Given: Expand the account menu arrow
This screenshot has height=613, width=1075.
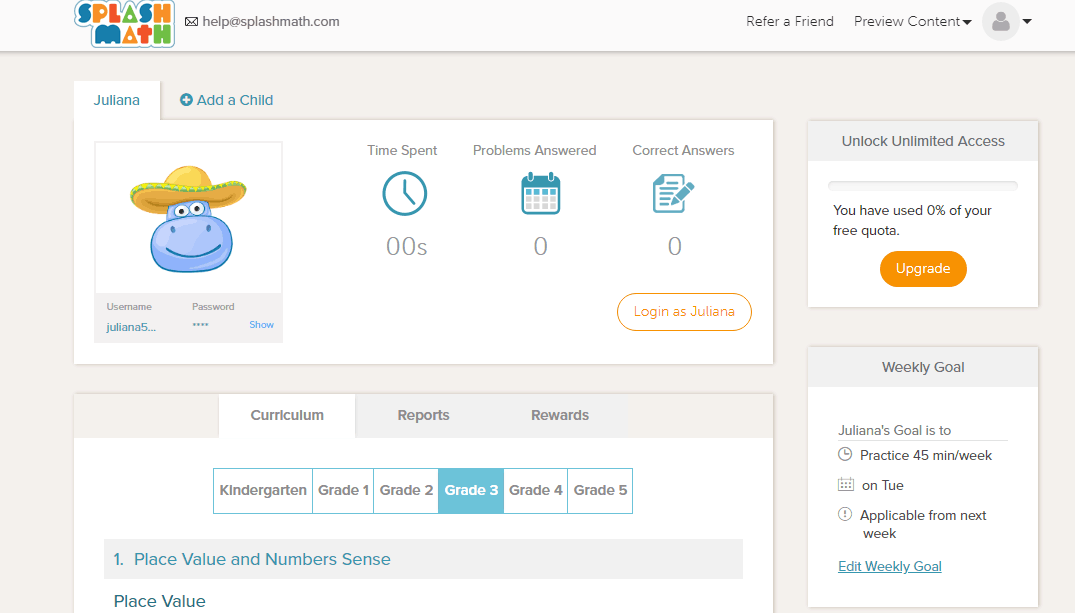Looking at the screenshot, I should [x=1027, y=22].
